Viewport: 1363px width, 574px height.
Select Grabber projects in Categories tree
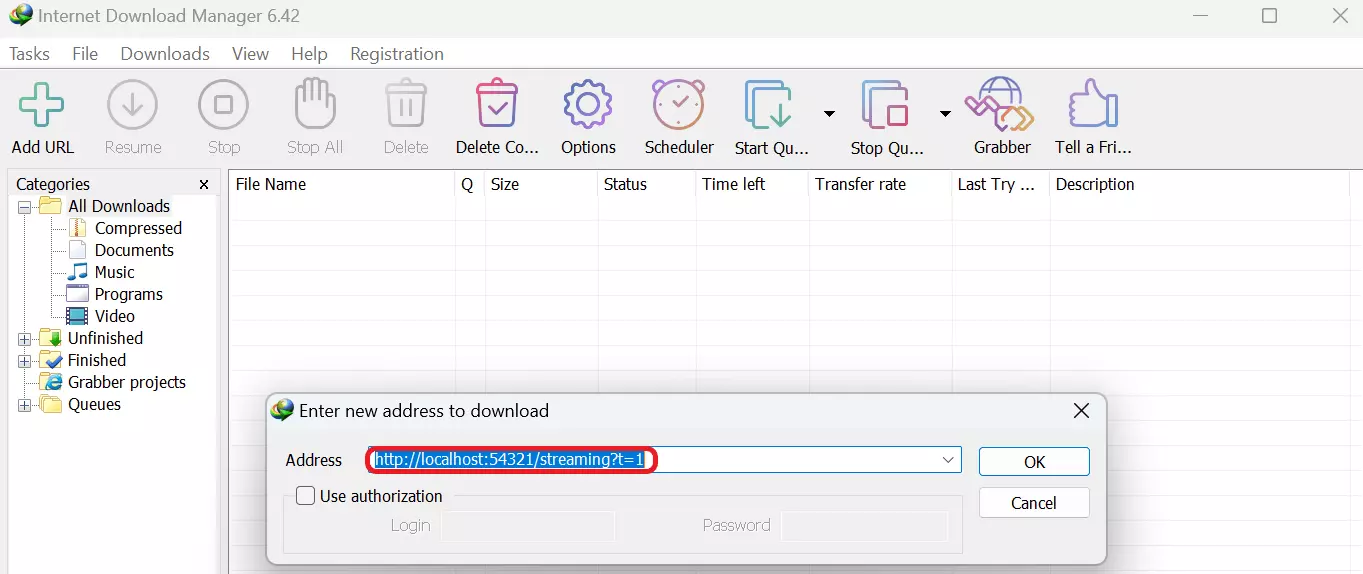pyautogui.click(x=126, y=382)
